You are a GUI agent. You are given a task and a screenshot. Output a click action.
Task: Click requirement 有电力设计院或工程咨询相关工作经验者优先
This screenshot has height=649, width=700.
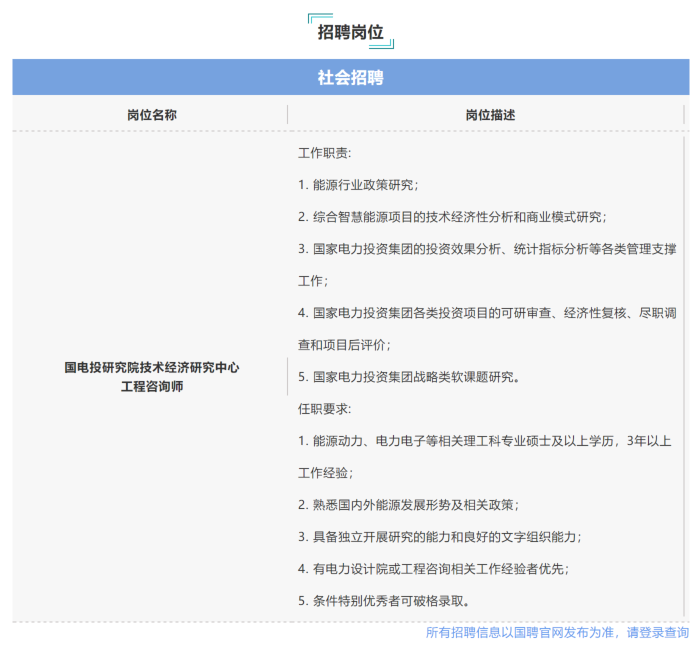tap(433, 569)
